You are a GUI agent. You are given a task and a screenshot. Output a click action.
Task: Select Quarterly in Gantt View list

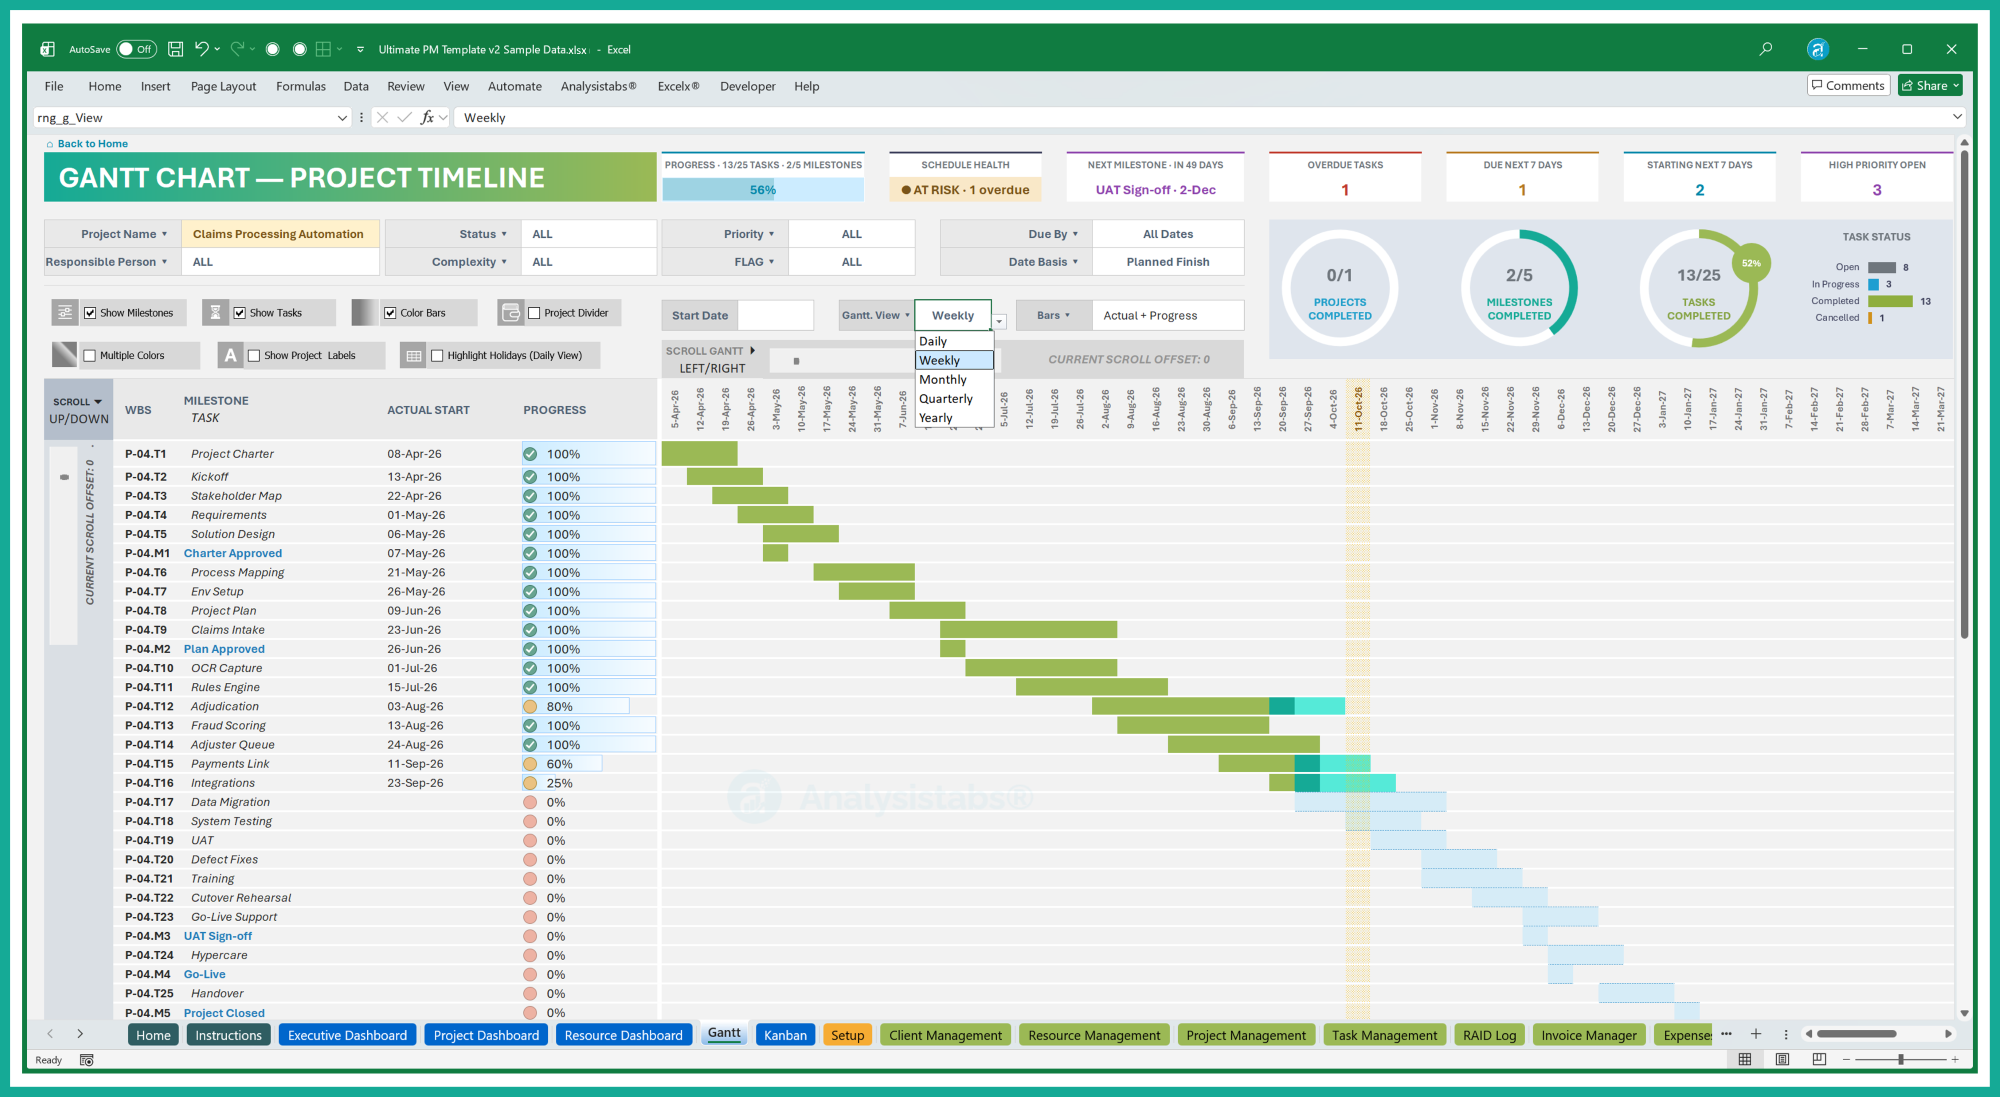(955, 398)
